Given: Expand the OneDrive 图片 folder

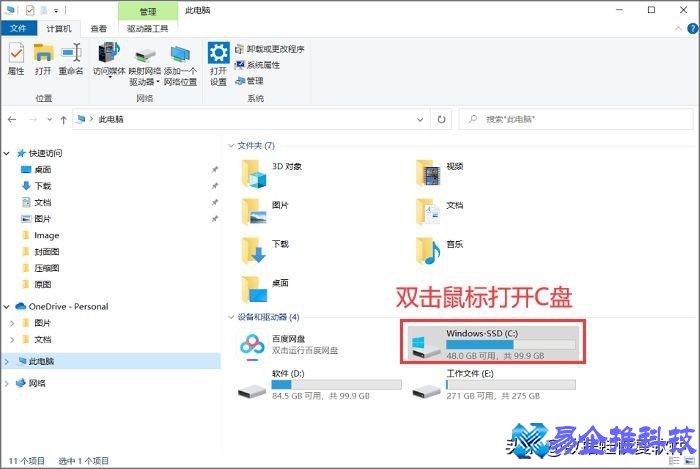Looking at the screenshot, I should pyautogui.click(x=12, y=323).
